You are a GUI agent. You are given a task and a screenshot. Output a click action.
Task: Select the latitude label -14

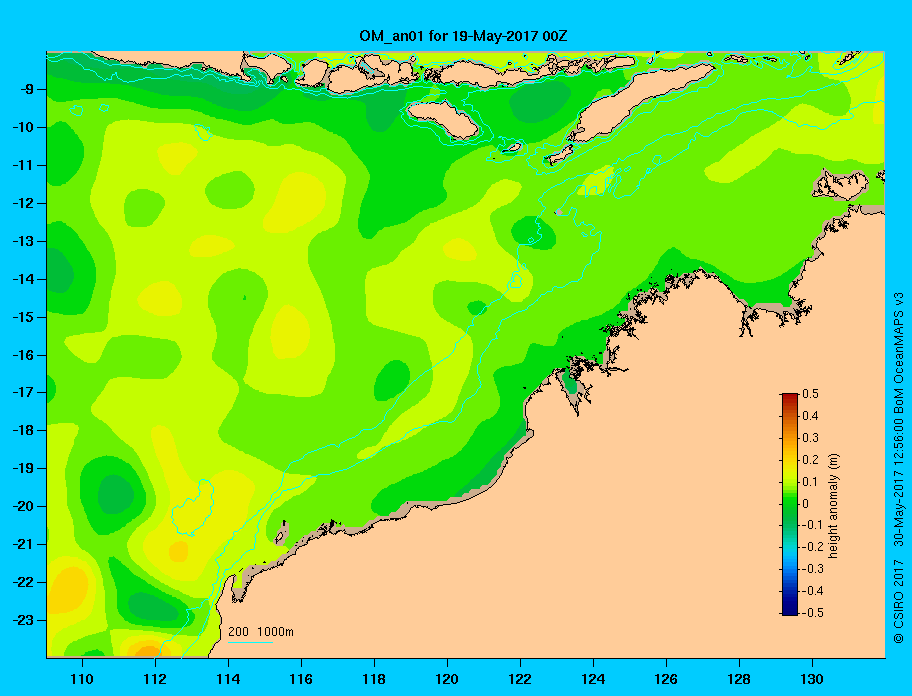(x=22, y=279)
